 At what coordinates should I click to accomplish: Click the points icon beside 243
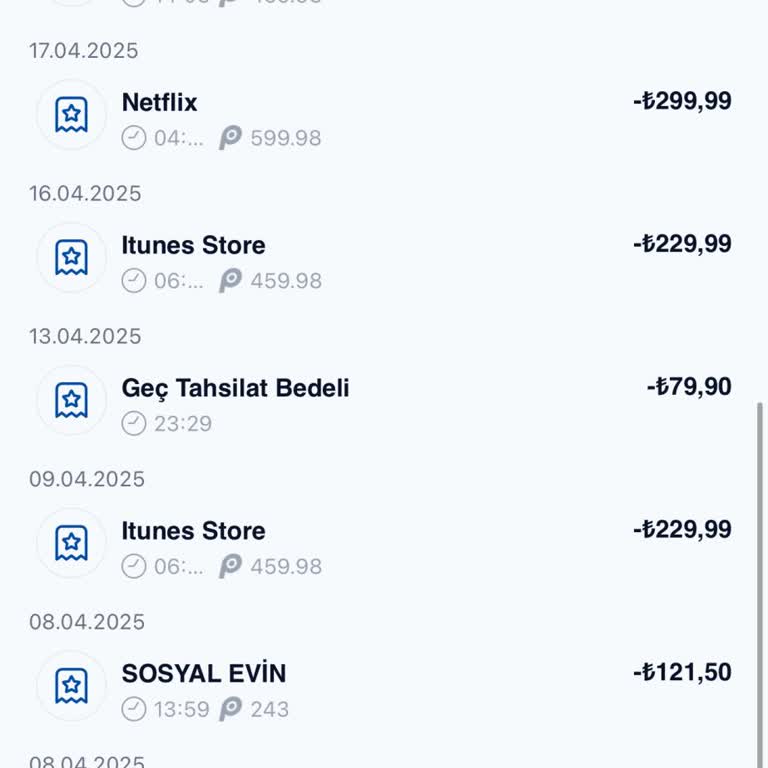coord(231,710)
